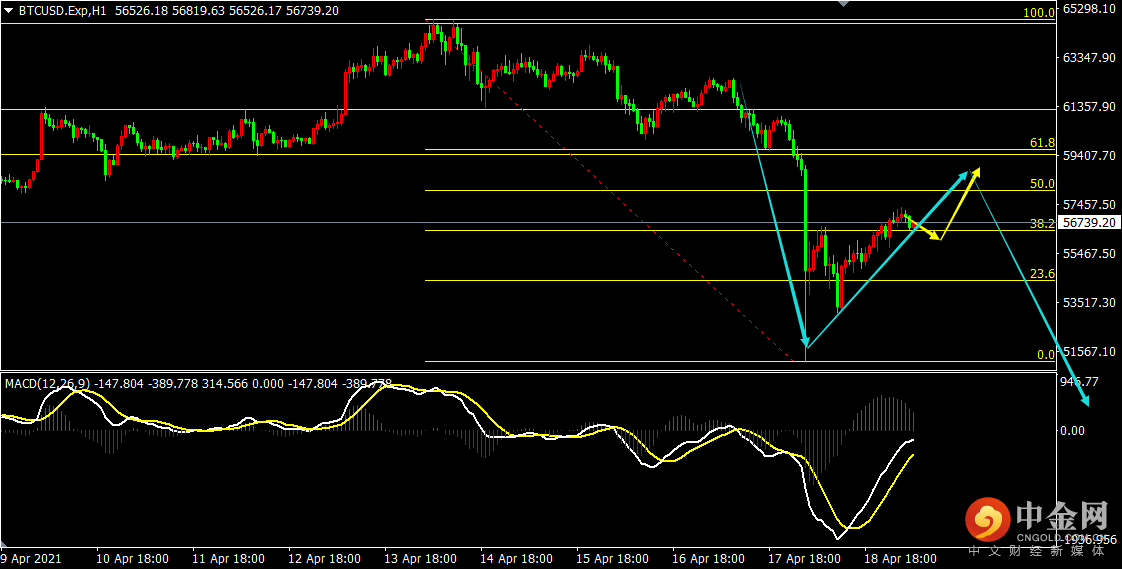Viewport: 1122px width, 569px height.
Task: Click the 314.566 value in MACD header
Action: (223, 384)
